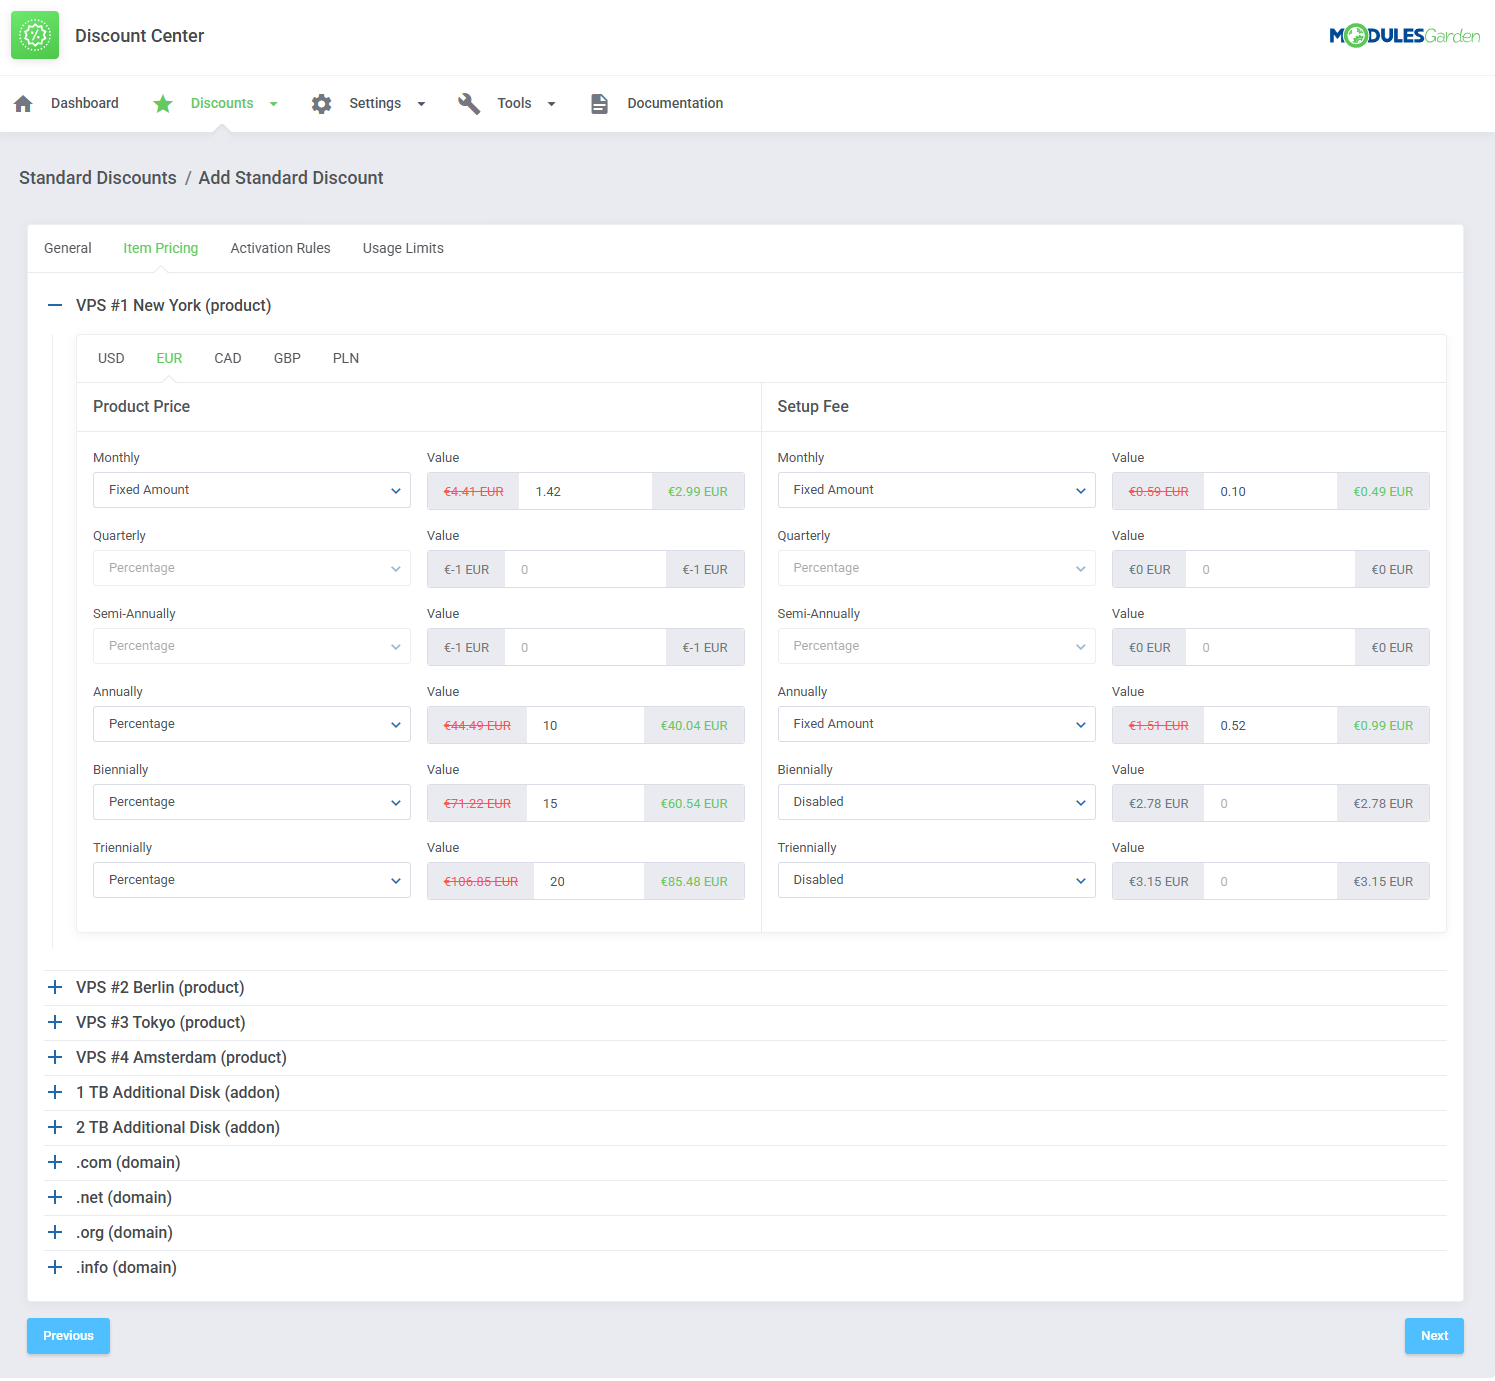Click the Next button
The width and height of the screenshot is (1495, 1381).
(1434, 1335)
